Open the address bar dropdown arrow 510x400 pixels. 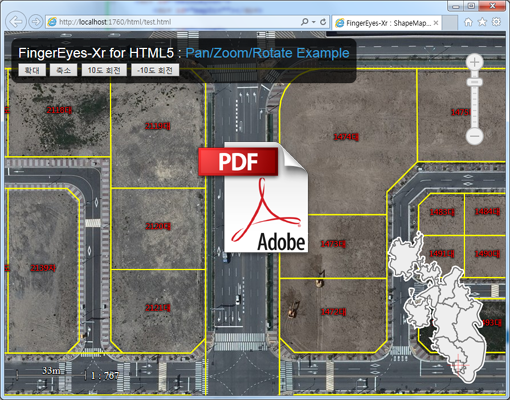click(x=314, y=22)
